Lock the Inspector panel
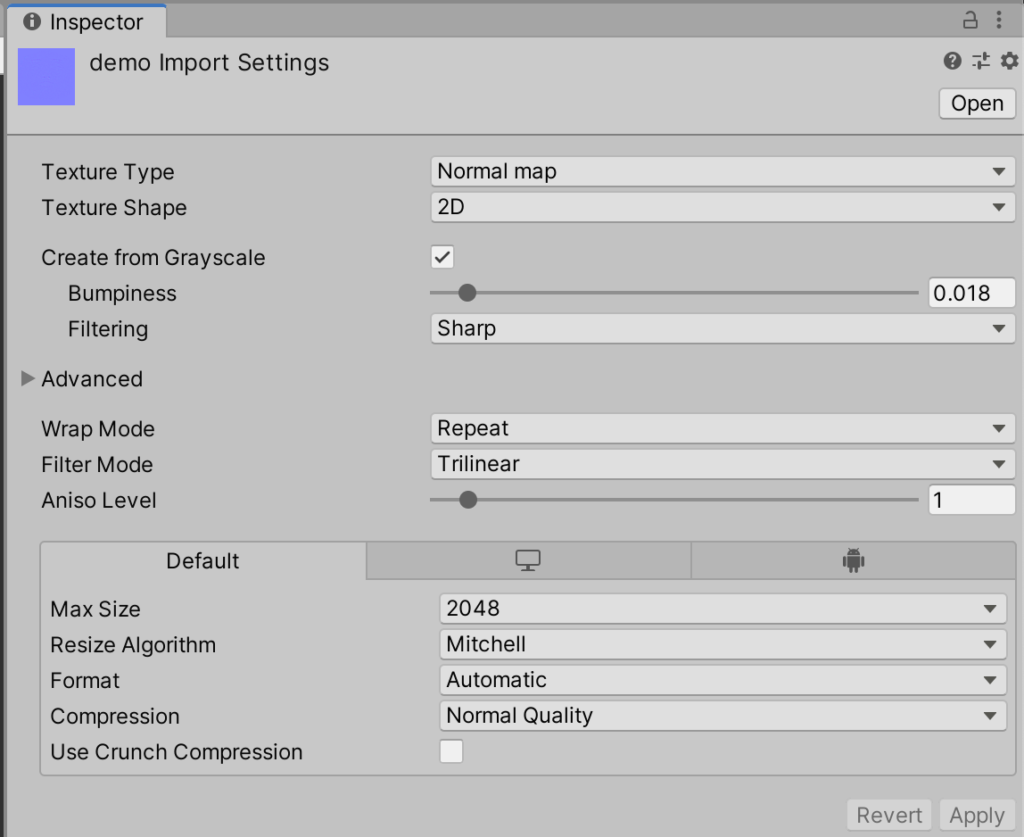This screenshot has height=837, width=1024. click(970, 20)
